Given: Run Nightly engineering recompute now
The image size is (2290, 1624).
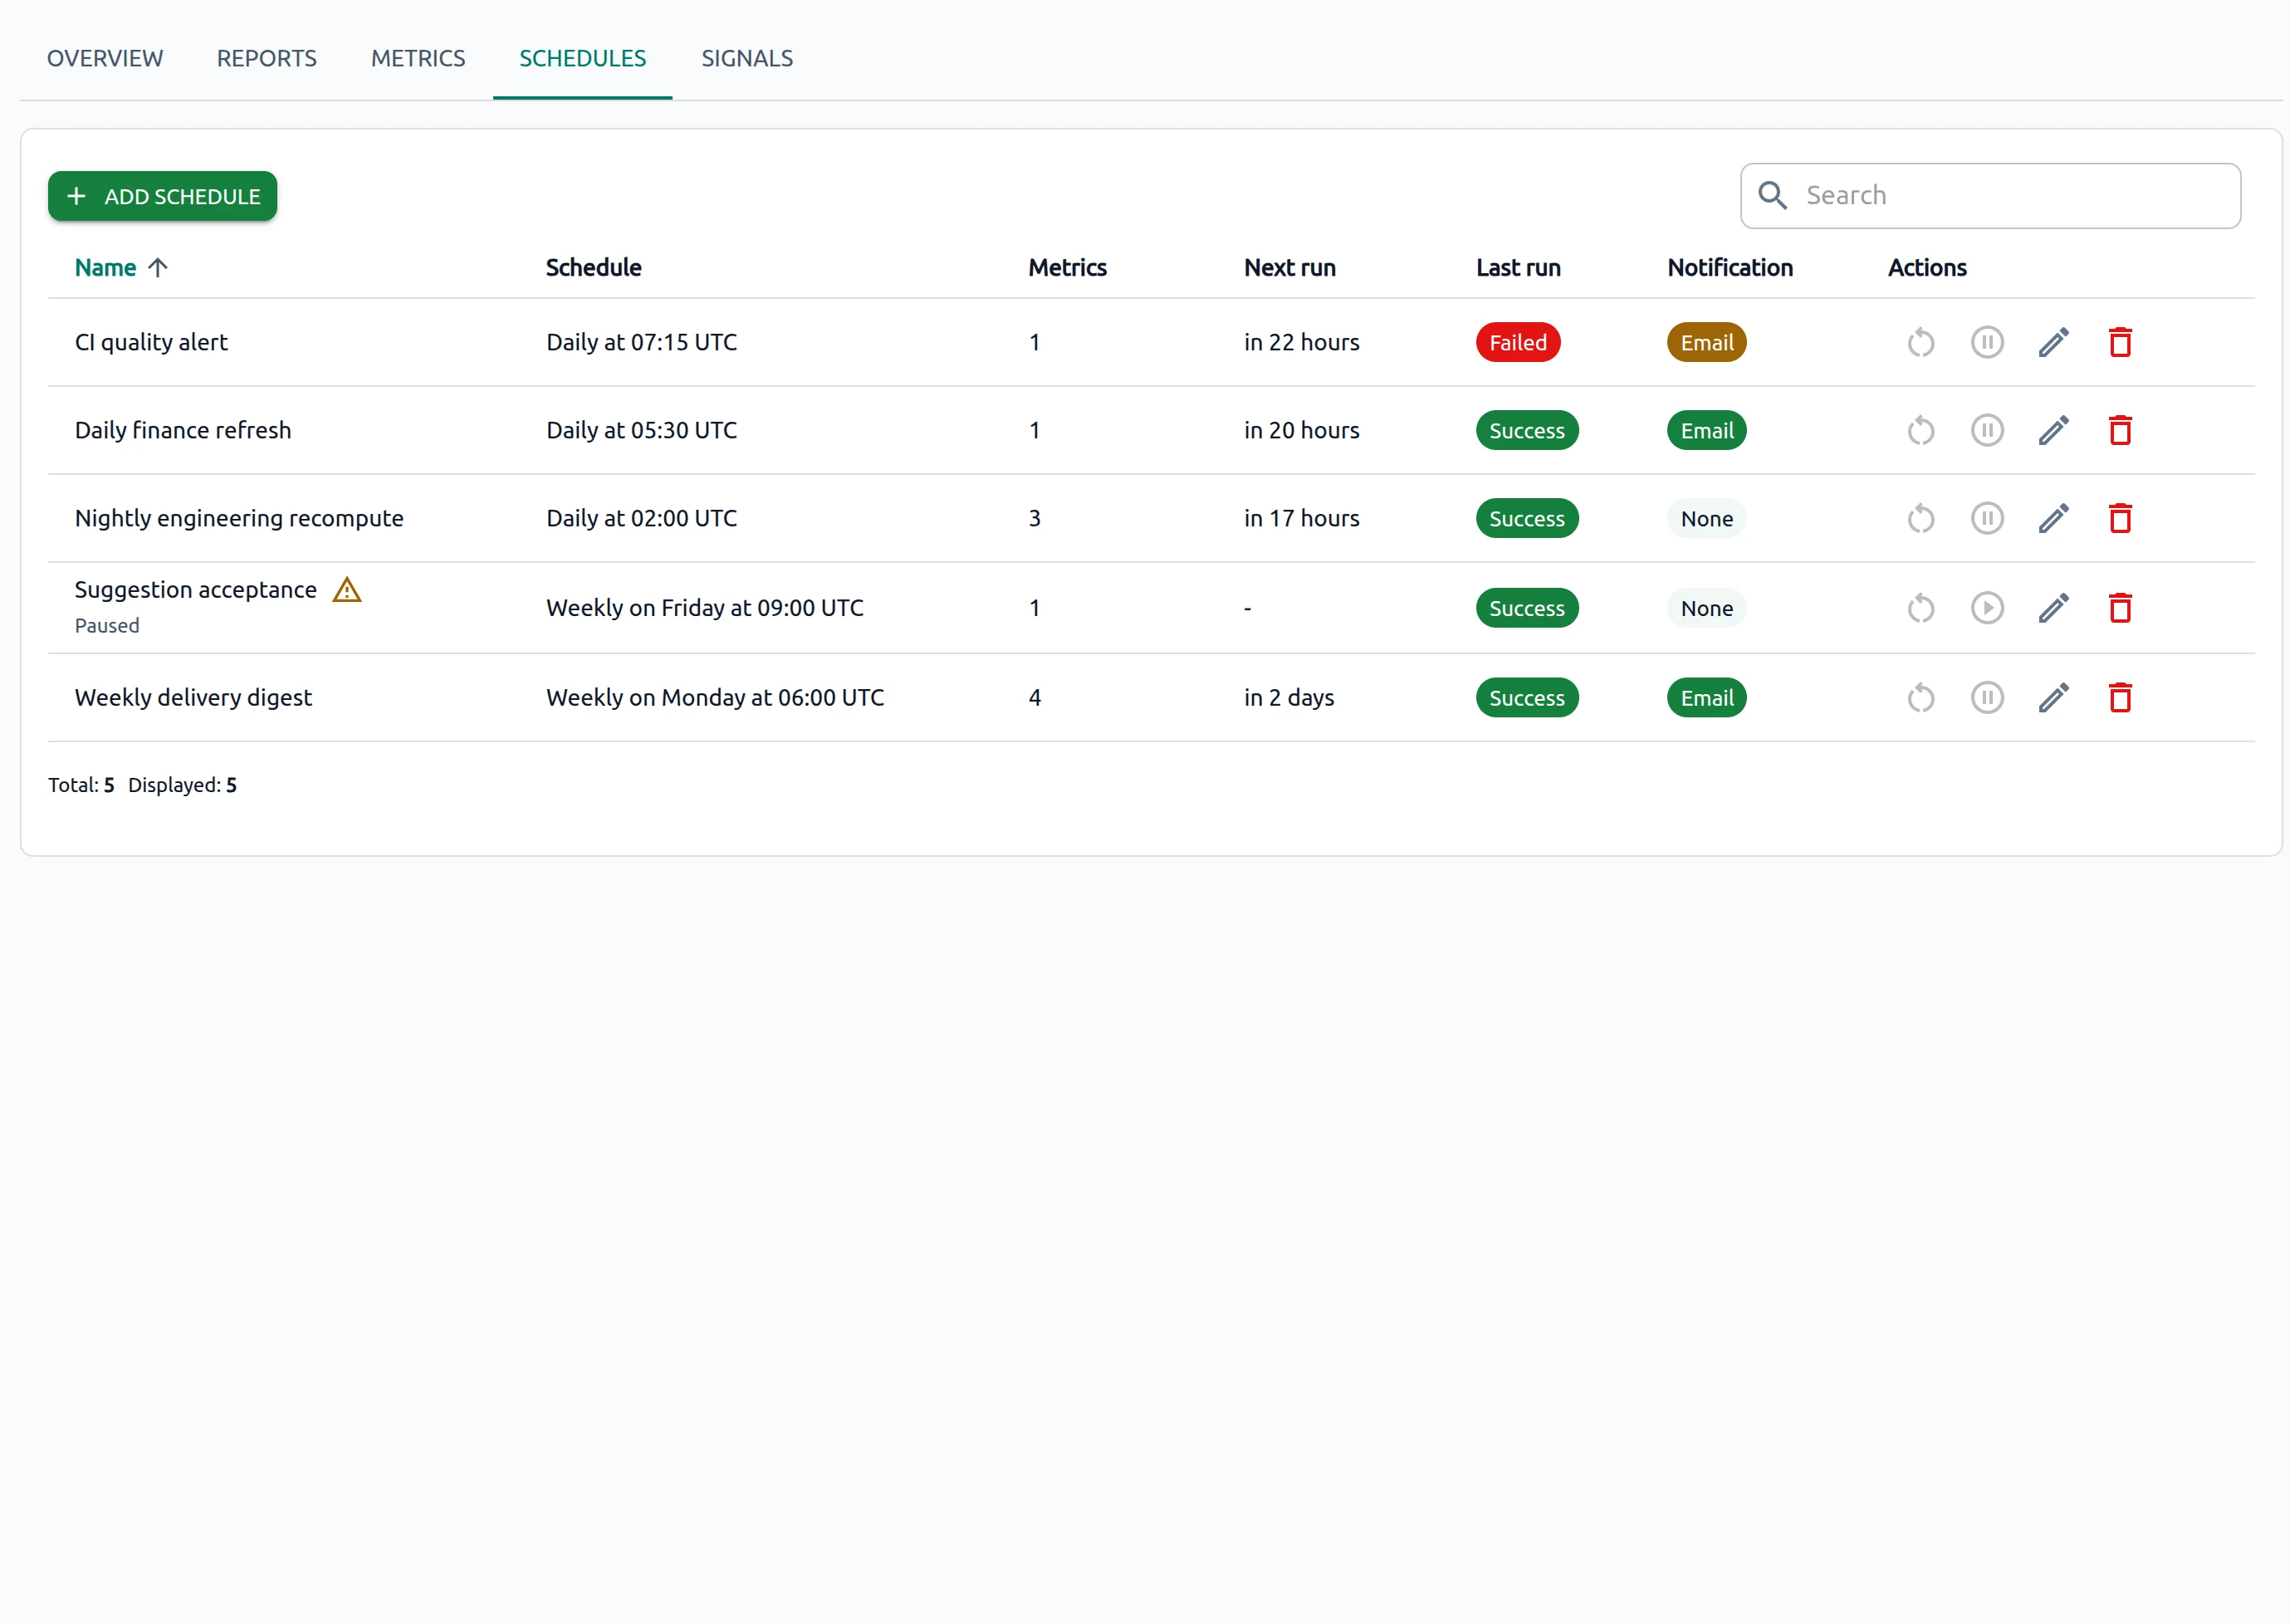Looking at the screenshot, I should (x=1920, y=519).
